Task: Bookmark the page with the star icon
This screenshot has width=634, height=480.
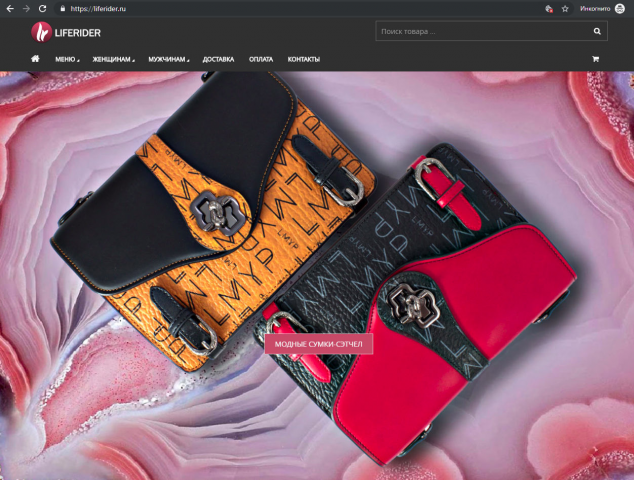Action: pyautogui.click(x=565, y=8)
